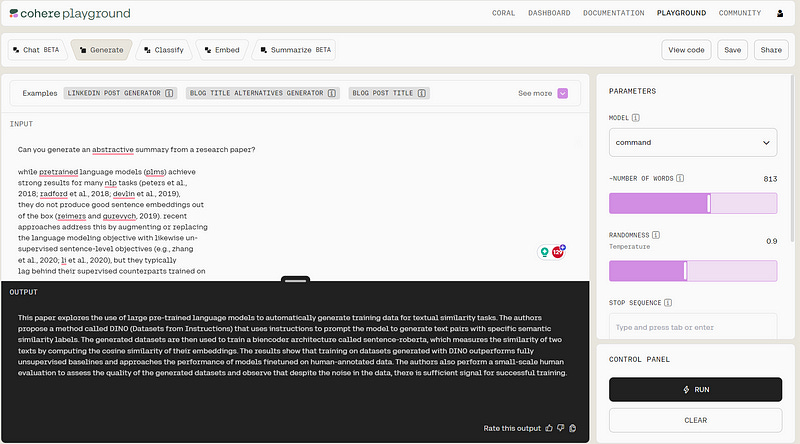Open the Summarize beta tab
800x444 pixels.
click(x=295, y=50)
